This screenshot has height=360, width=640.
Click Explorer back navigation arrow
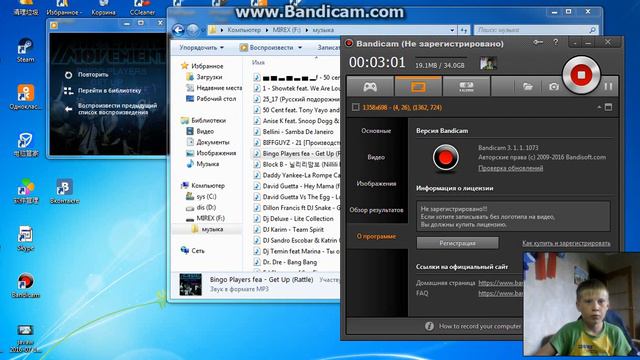pos(178,30)
